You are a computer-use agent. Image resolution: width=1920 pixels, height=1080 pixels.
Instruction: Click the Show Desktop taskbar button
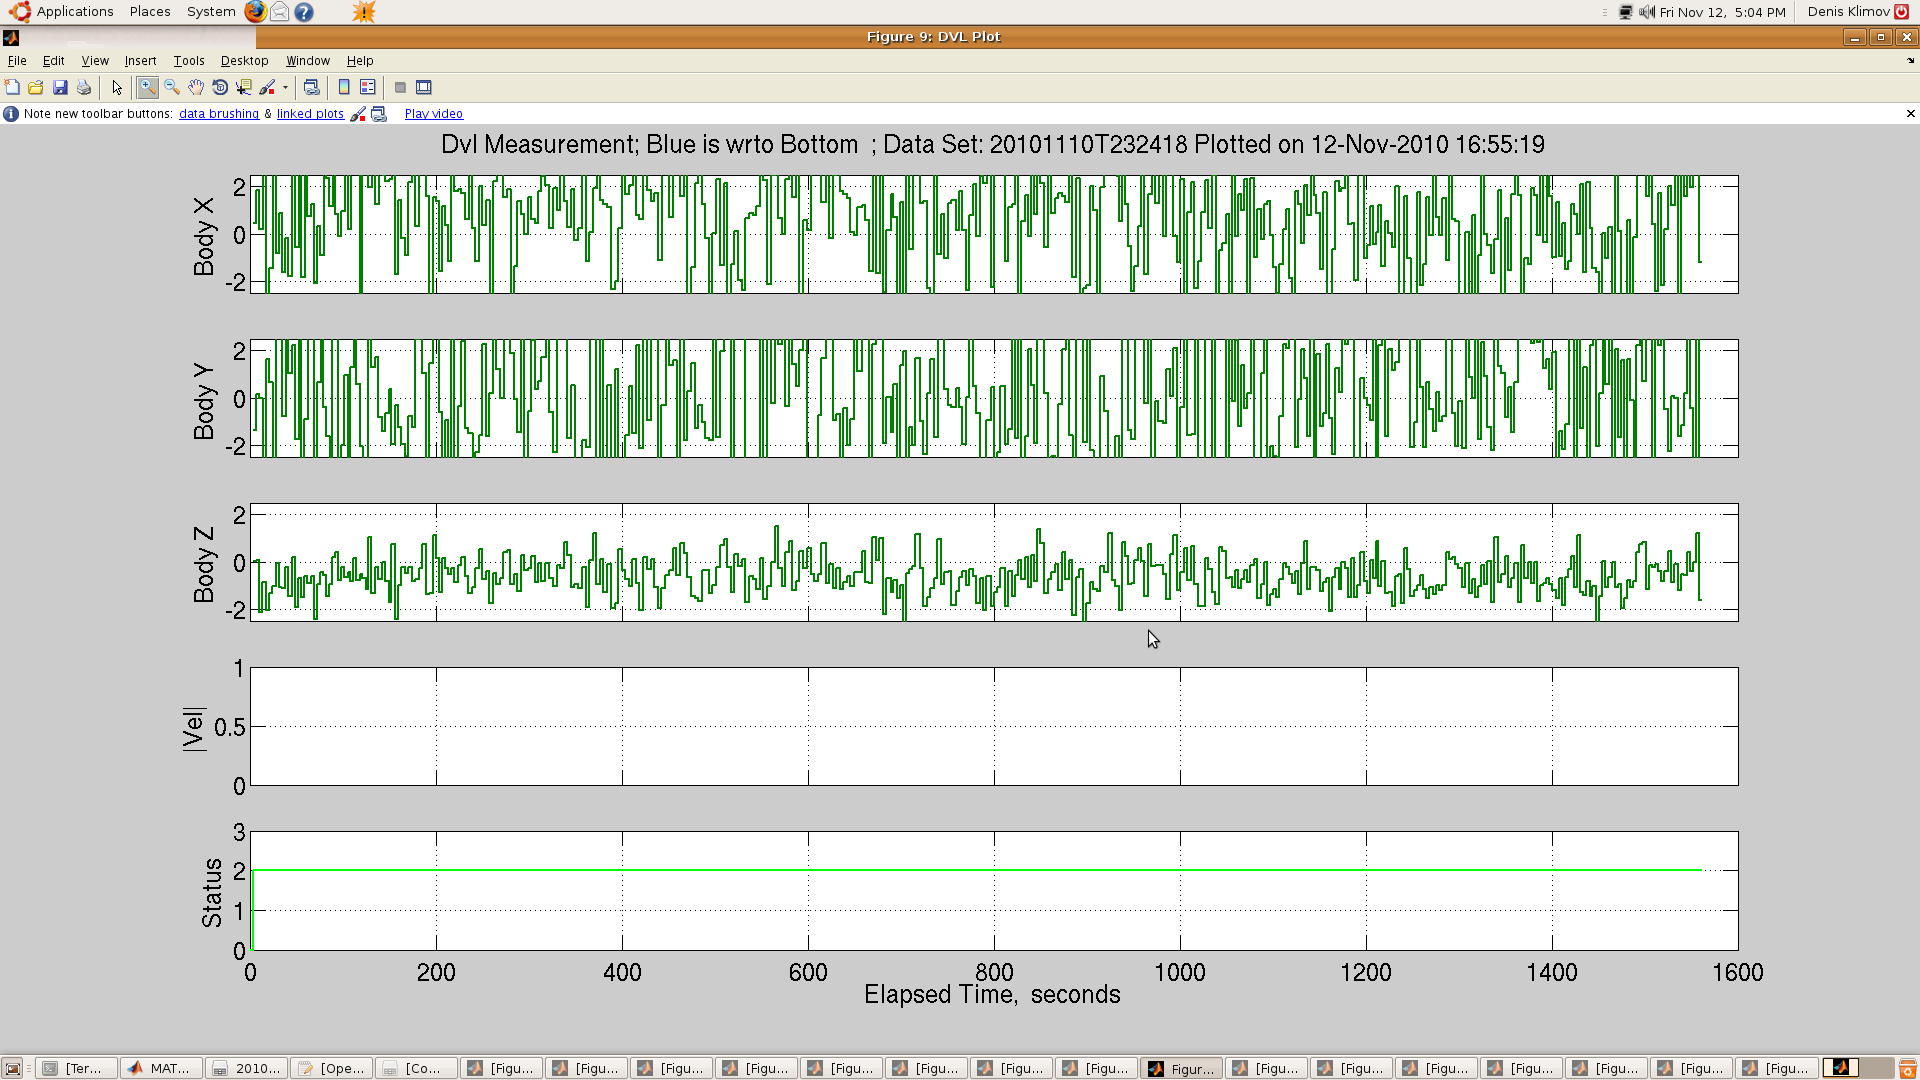pyautogui.click(x=13, y=1069)
